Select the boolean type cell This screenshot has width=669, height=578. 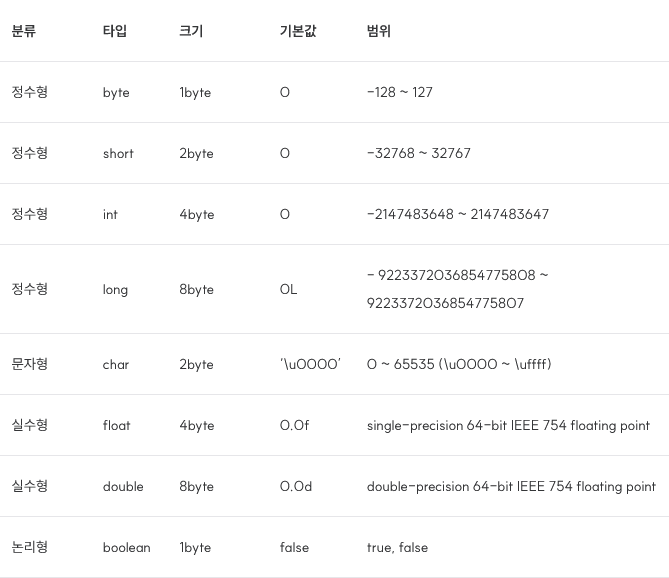pos(127,547)
